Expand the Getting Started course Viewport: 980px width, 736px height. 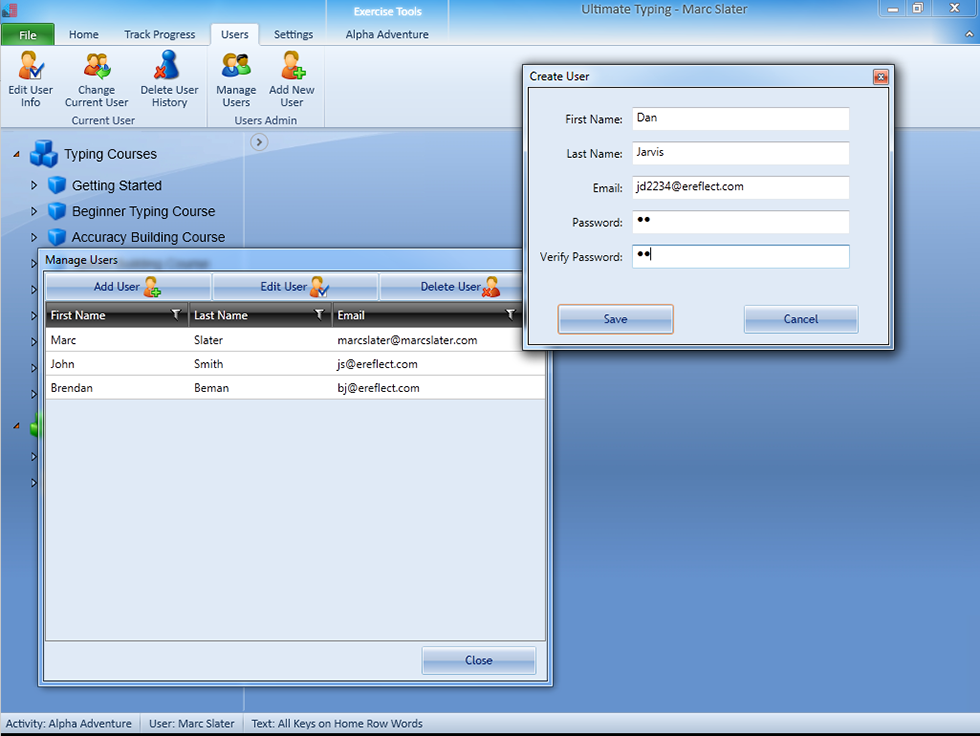[34, 185]
